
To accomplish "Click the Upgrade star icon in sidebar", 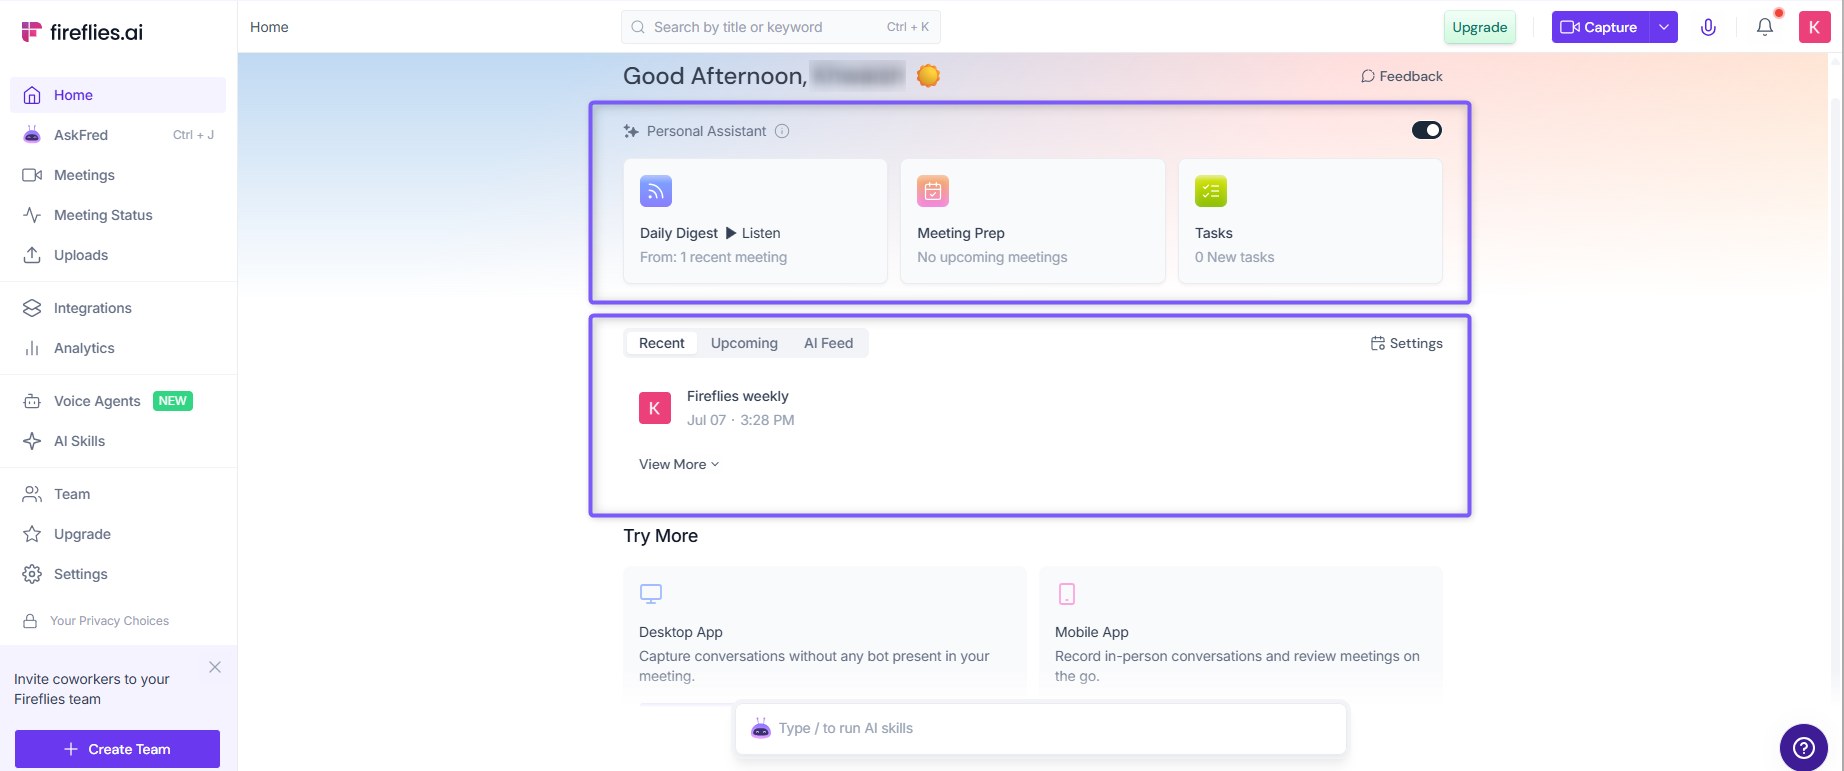I will click(x=32, y=534).
